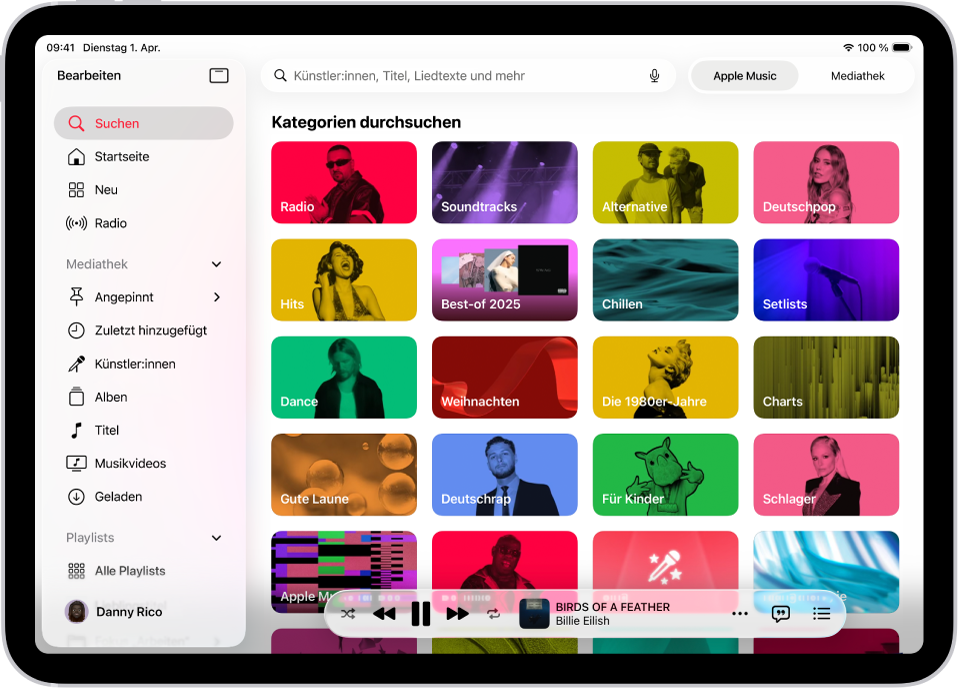
Task: Select the Apple Music search tab
Action: pyautogui.click(x=744, y=75)
